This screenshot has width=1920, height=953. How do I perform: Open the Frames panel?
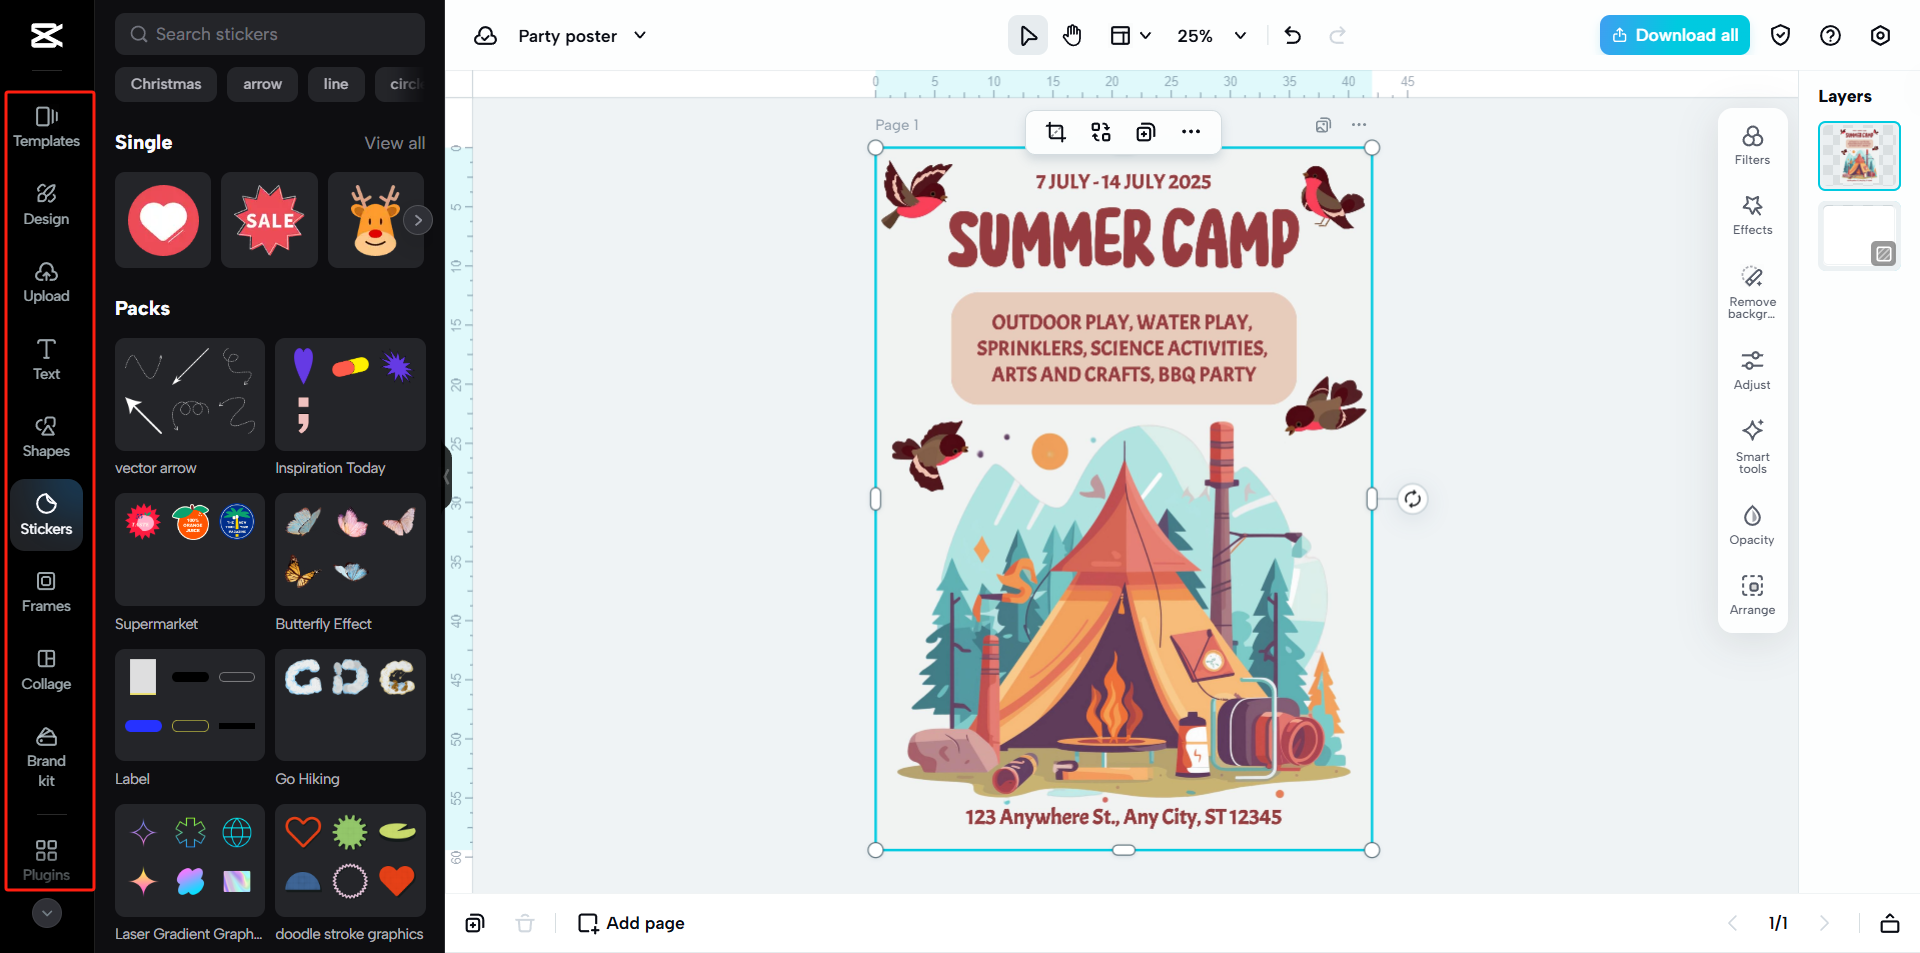pos(46,592)
